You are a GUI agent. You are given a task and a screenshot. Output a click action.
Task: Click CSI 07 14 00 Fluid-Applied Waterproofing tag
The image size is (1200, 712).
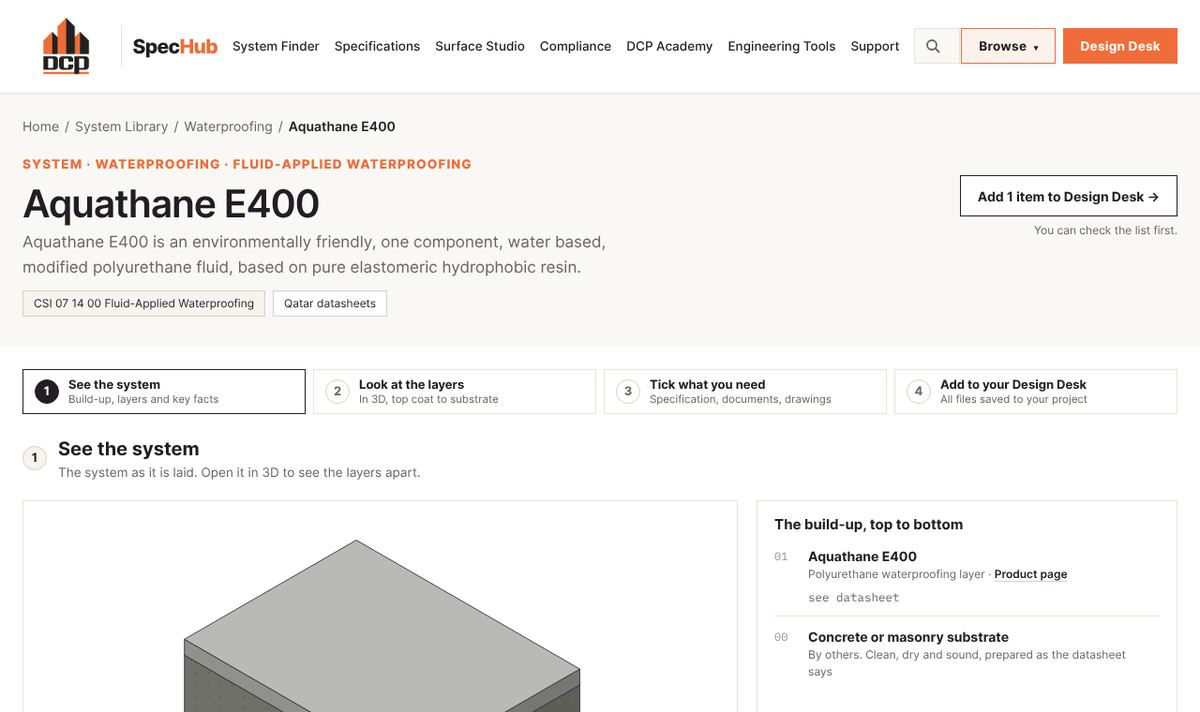click(144, 303)
